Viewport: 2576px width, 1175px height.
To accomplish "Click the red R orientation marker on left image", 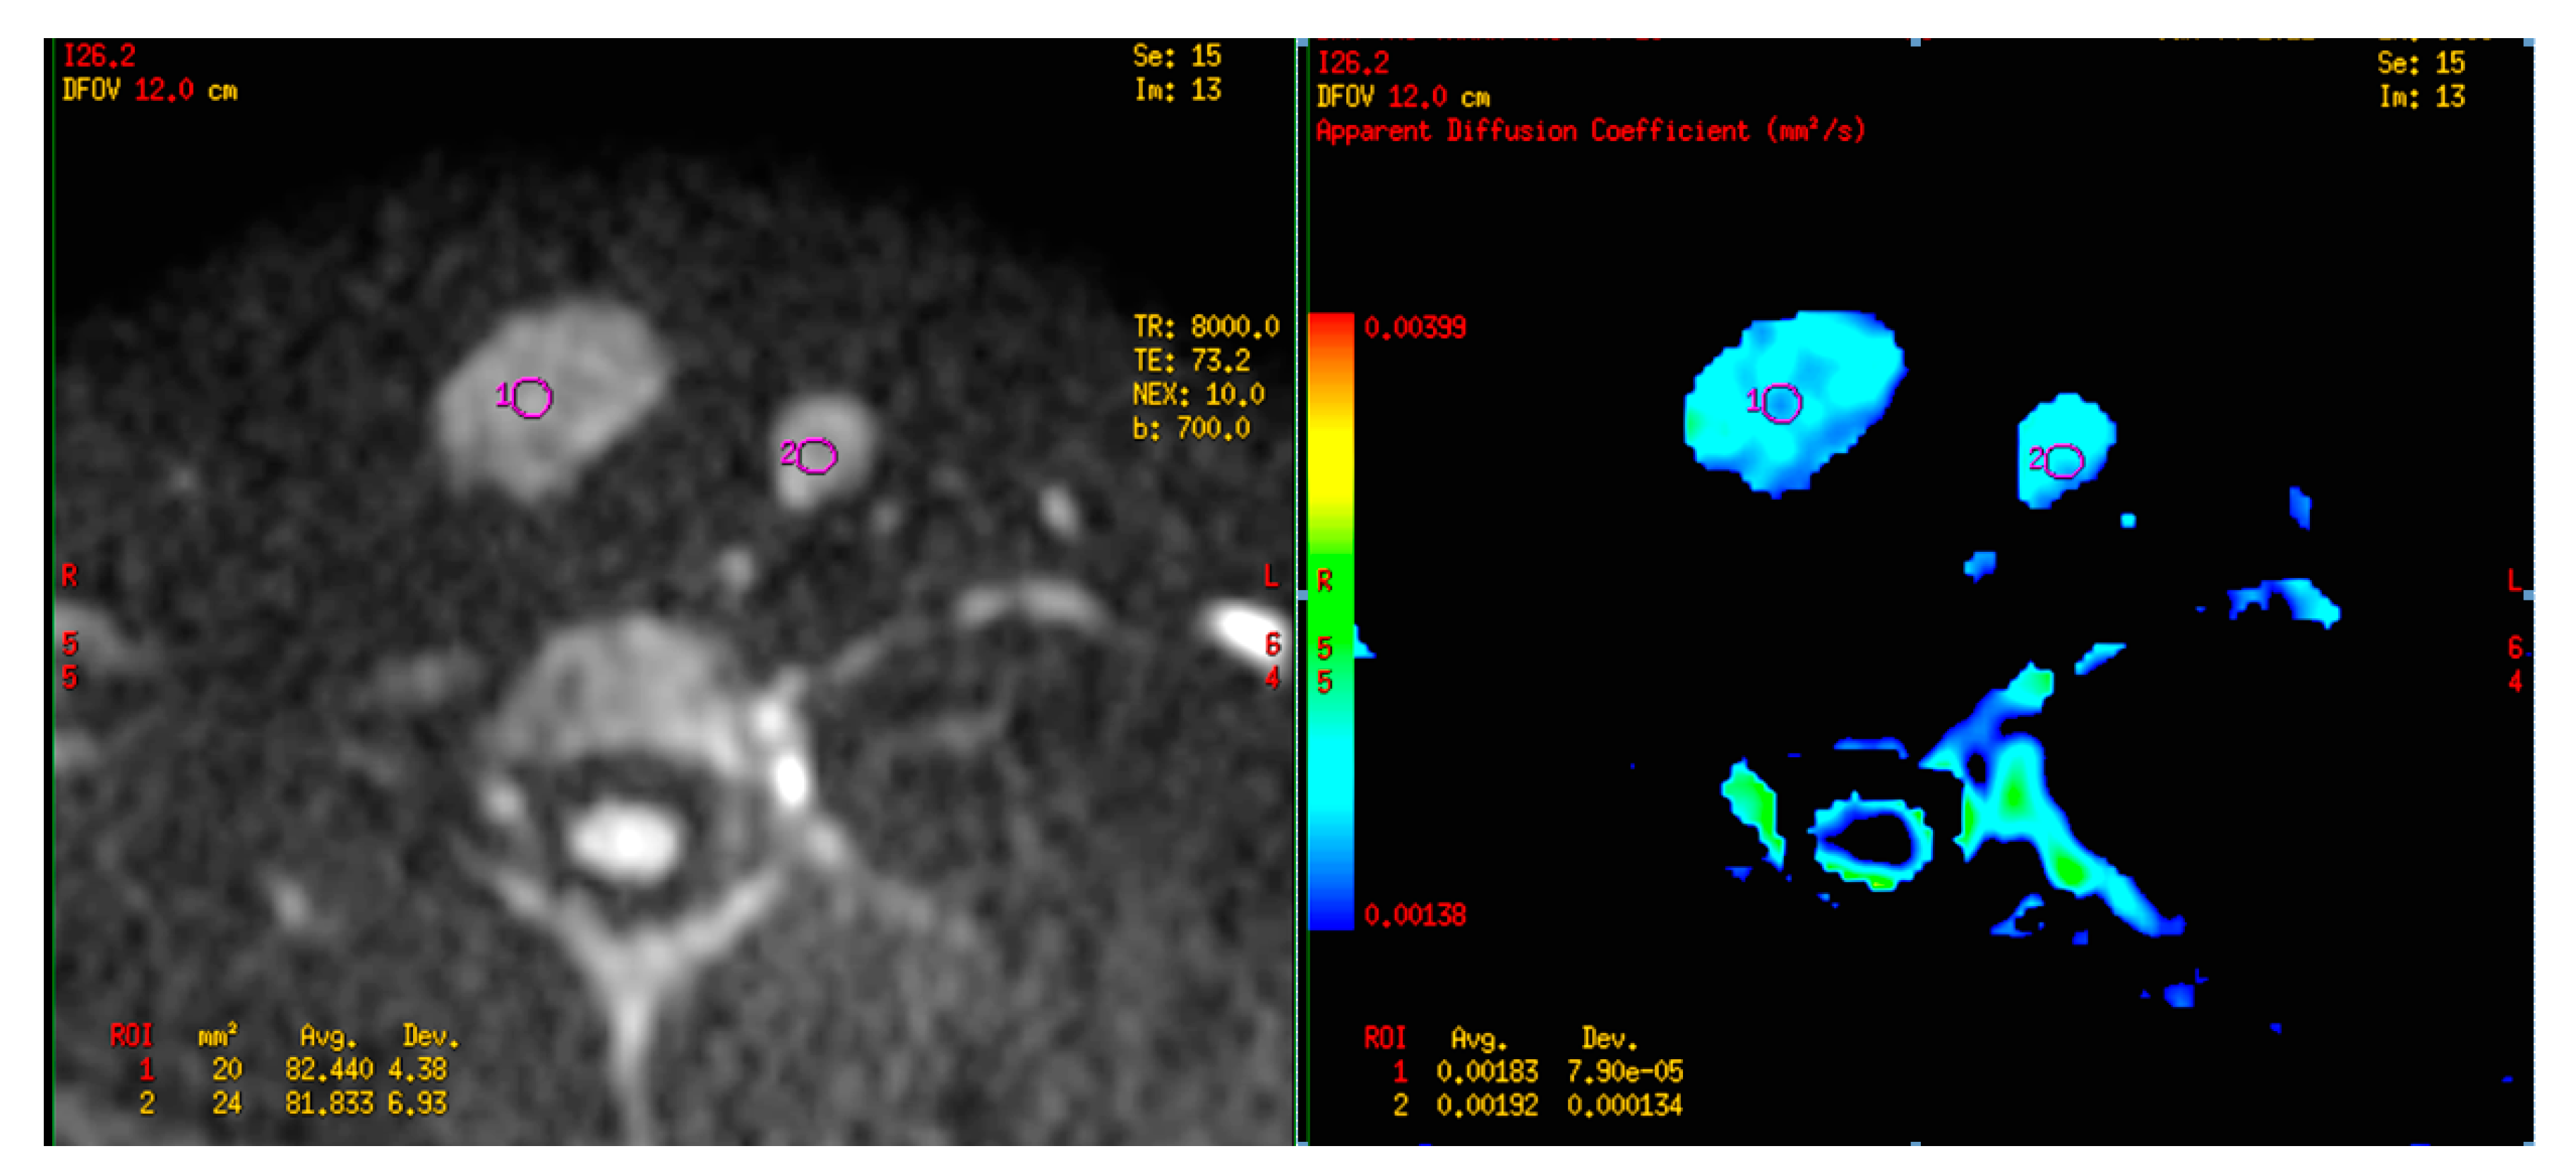I will (69, 576).
